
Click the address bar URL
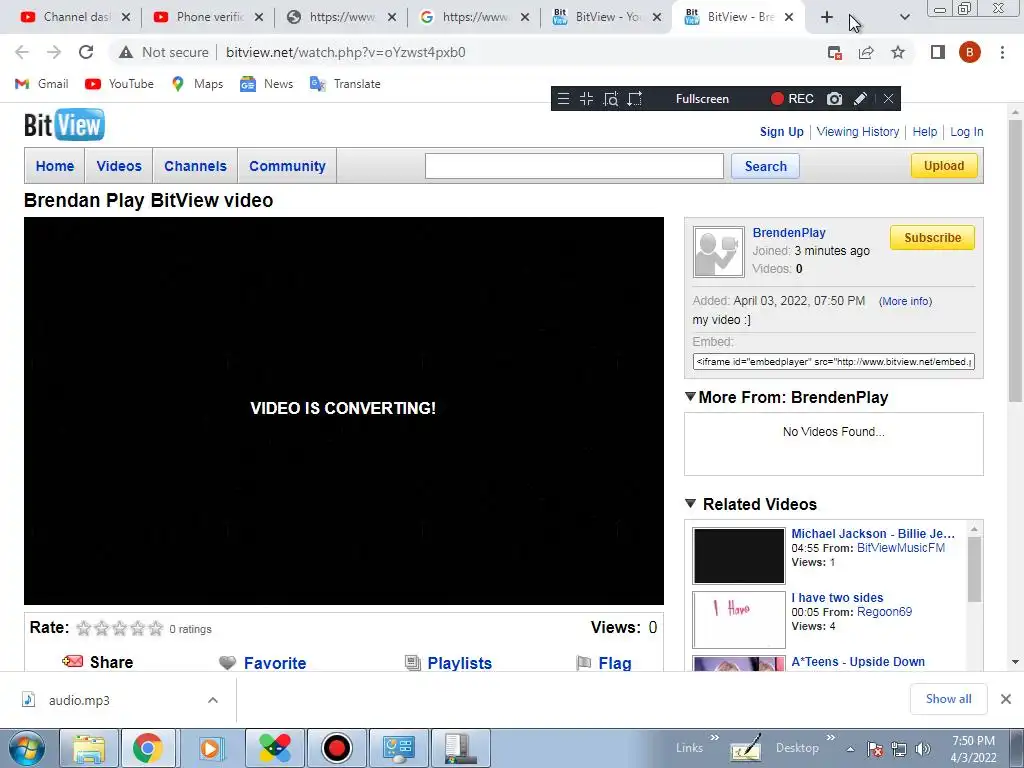pyautogui.click(x=345, y=52)
